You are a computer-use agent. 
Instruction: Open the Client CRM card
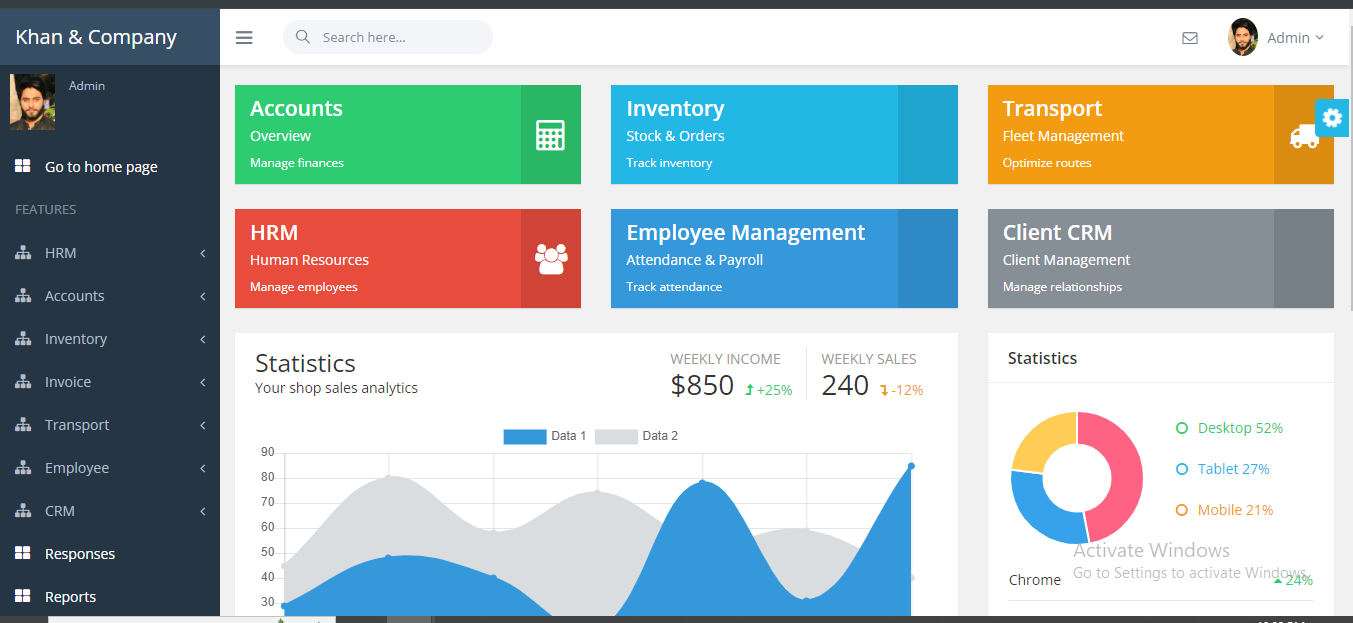(1161, 258)
